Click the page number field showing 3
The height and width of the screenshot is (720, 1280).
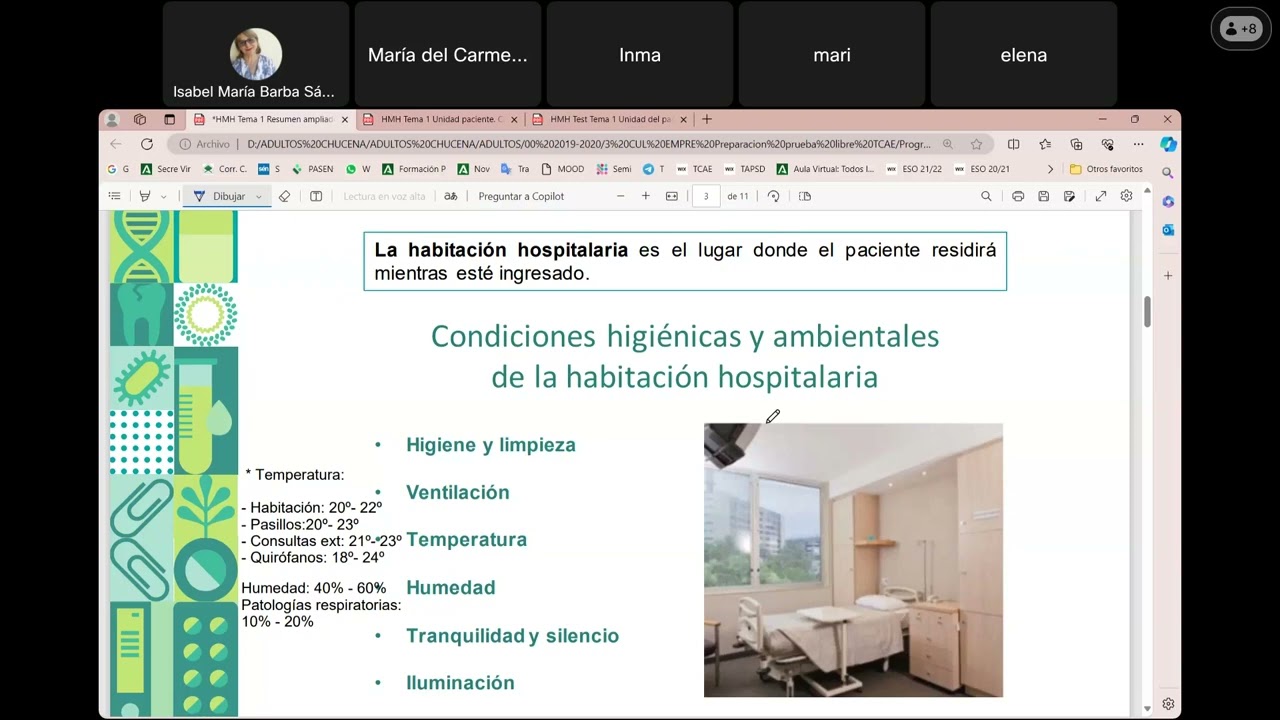[x=706, y=196]
